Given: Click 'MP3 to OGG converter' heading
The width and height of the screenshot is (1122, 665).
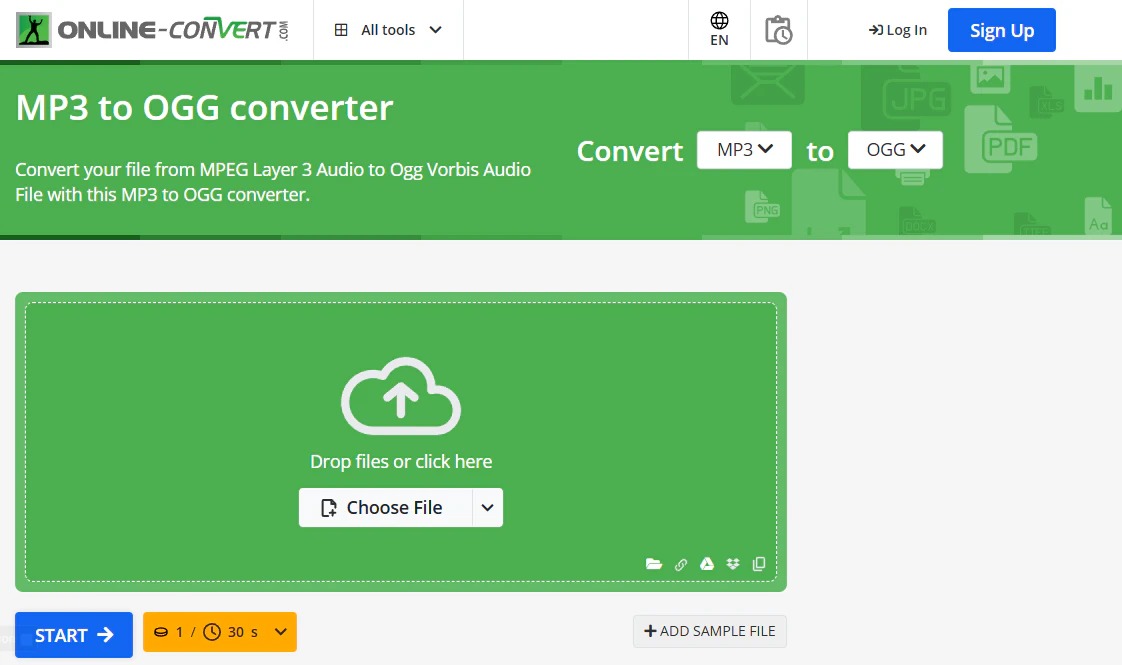Looking at the screenshot, I should pos(205,108).
